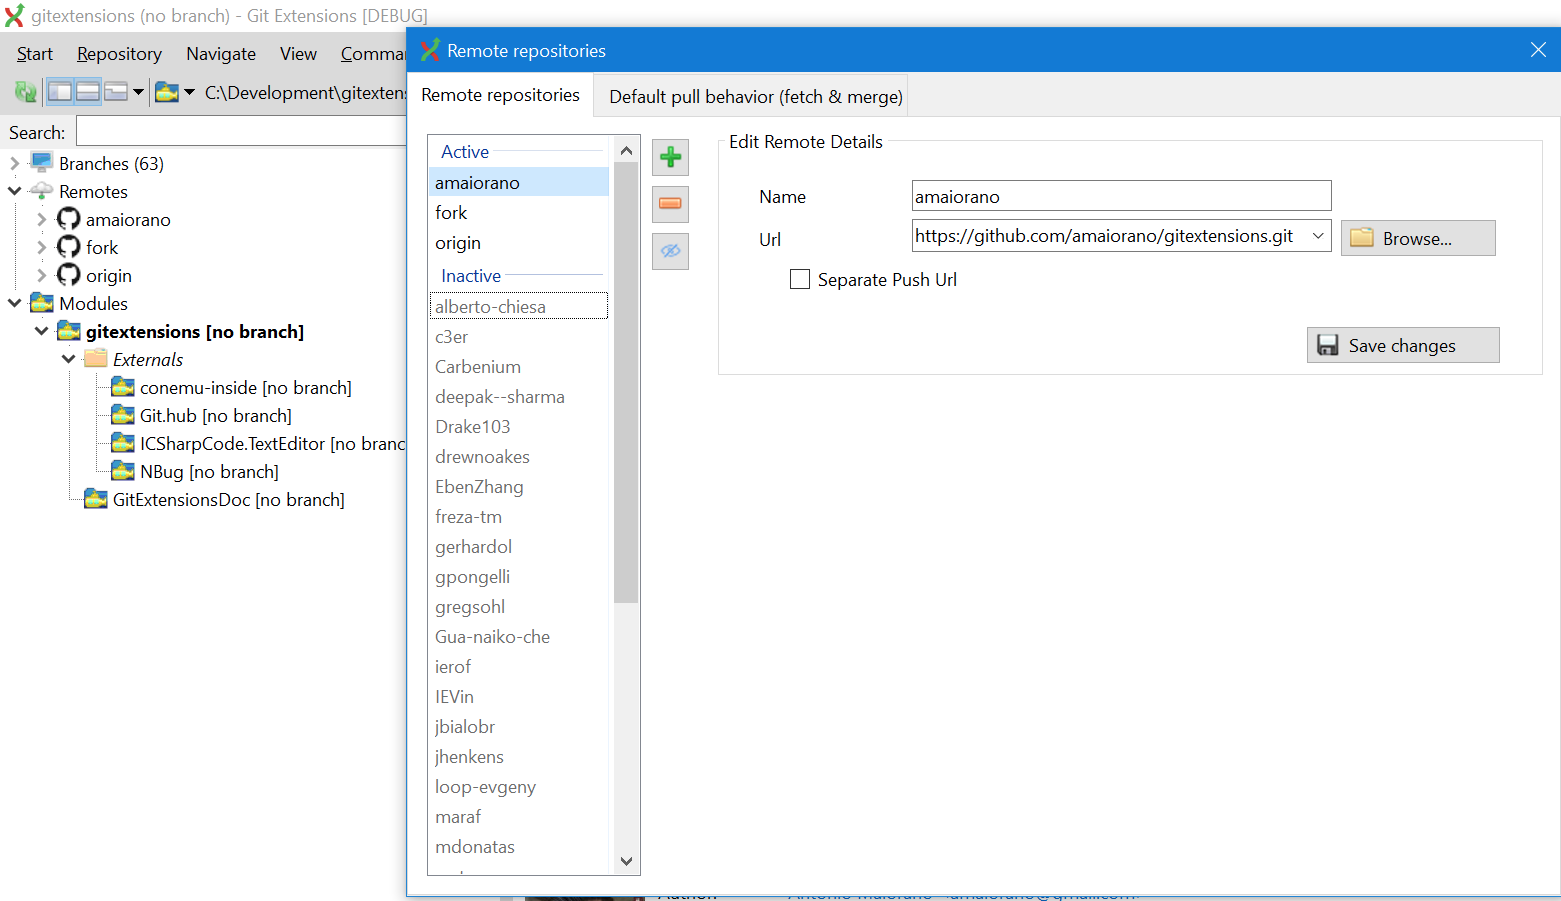Click the Browse... button
Viewport: 1561px width, 901px height.
pos(1418,238)
